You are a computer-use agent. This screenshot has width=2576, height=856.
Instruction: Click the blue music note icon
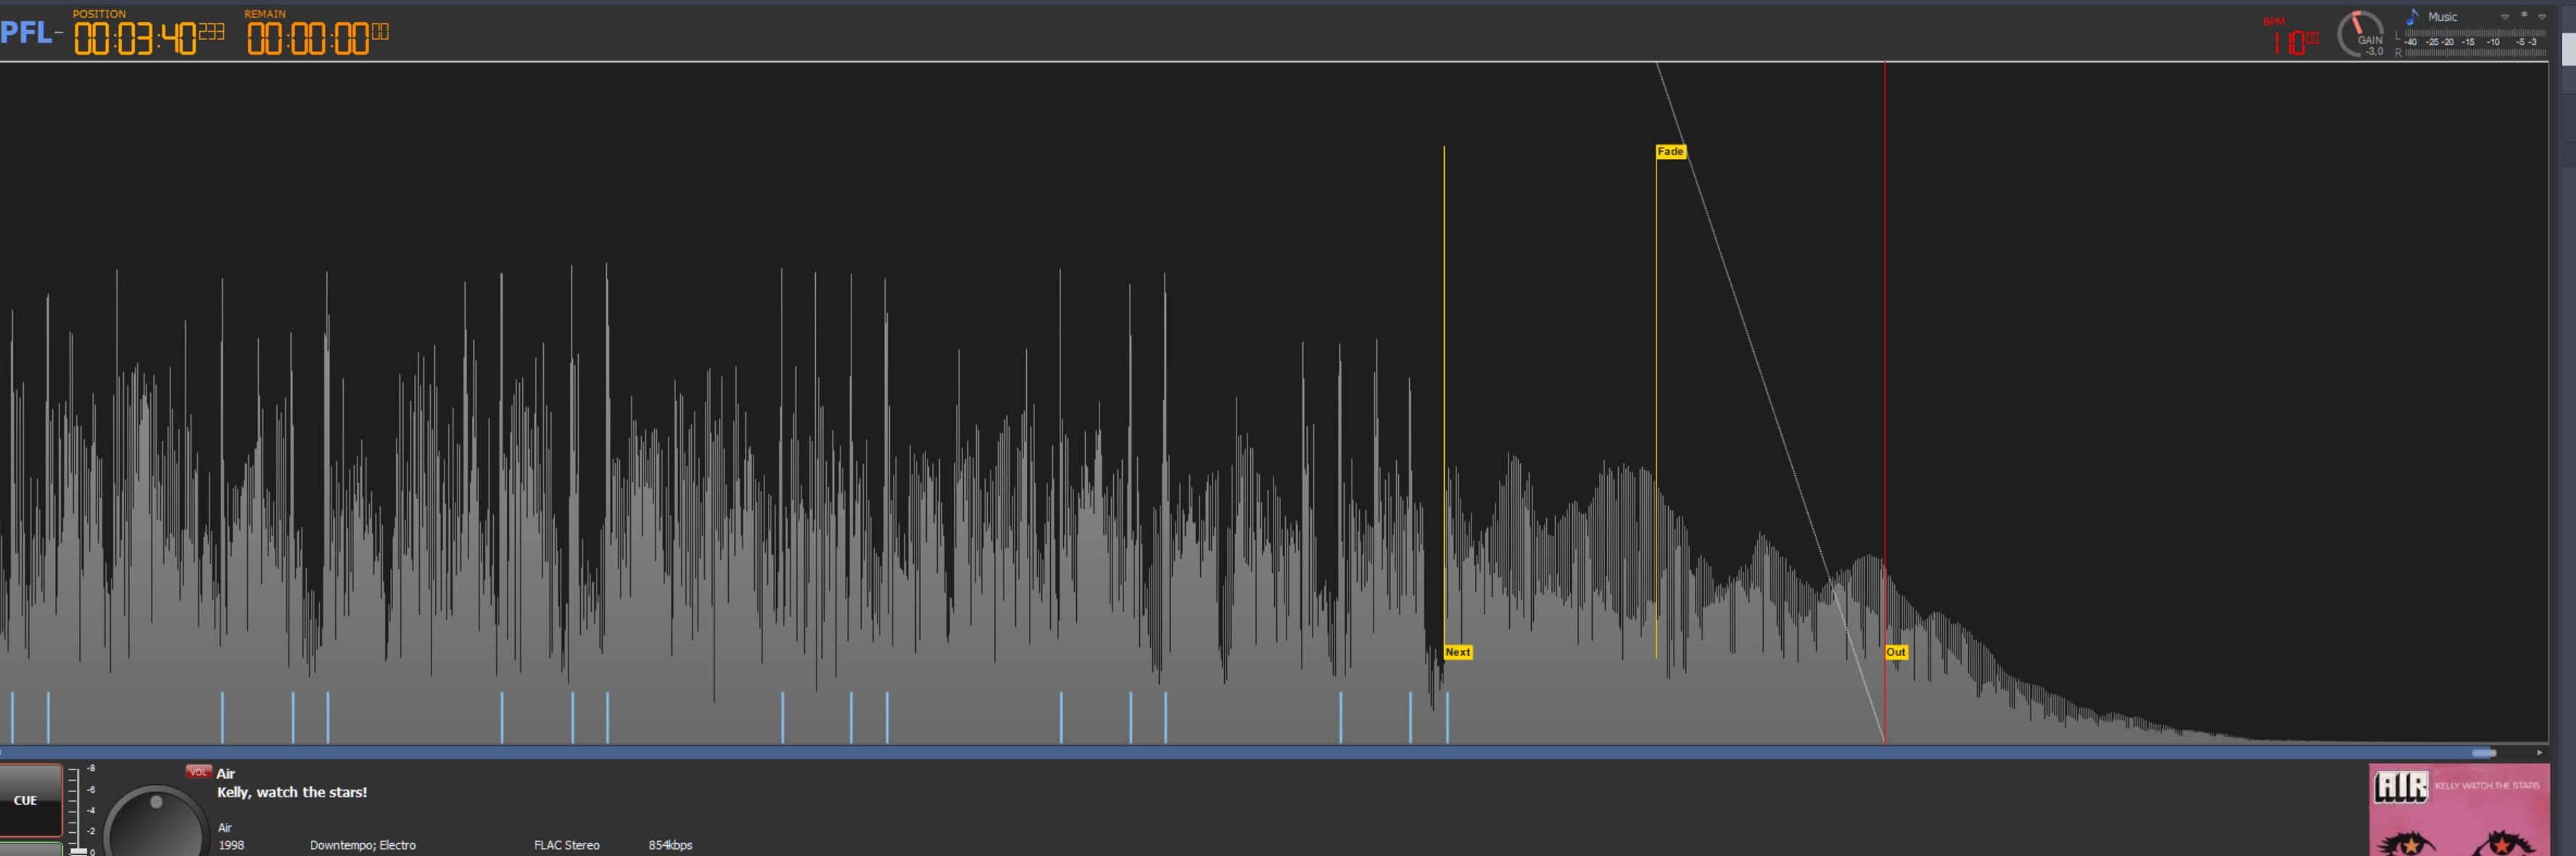point(2412,16)
